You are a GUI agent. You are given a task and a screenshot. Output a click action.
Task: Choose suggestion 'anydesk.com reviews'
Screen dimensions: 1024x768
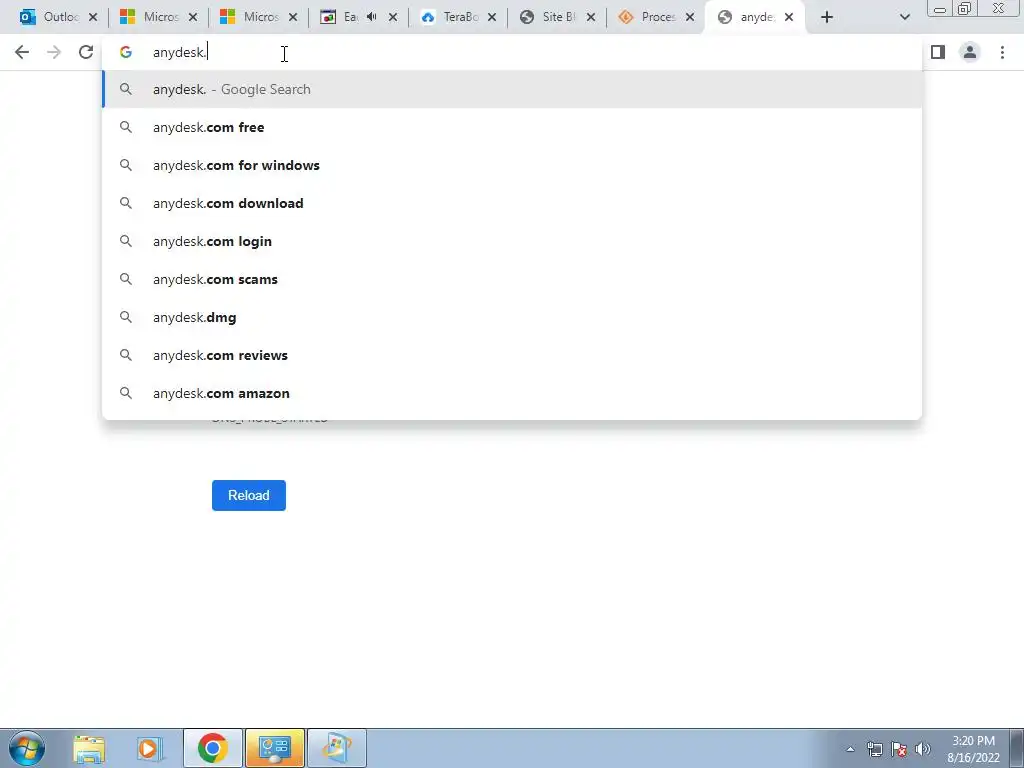point(512,355)
